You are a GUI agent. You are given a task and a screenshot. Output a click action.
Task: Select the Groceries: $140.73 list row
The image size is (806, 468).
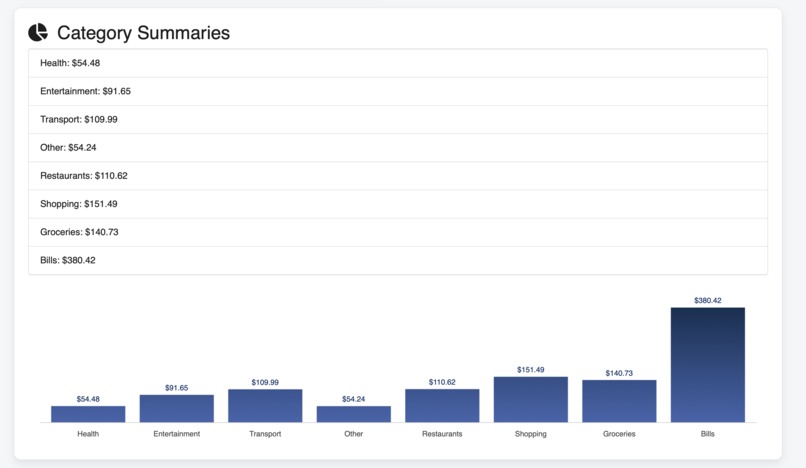pyautogui.click(x=398, y=232)
